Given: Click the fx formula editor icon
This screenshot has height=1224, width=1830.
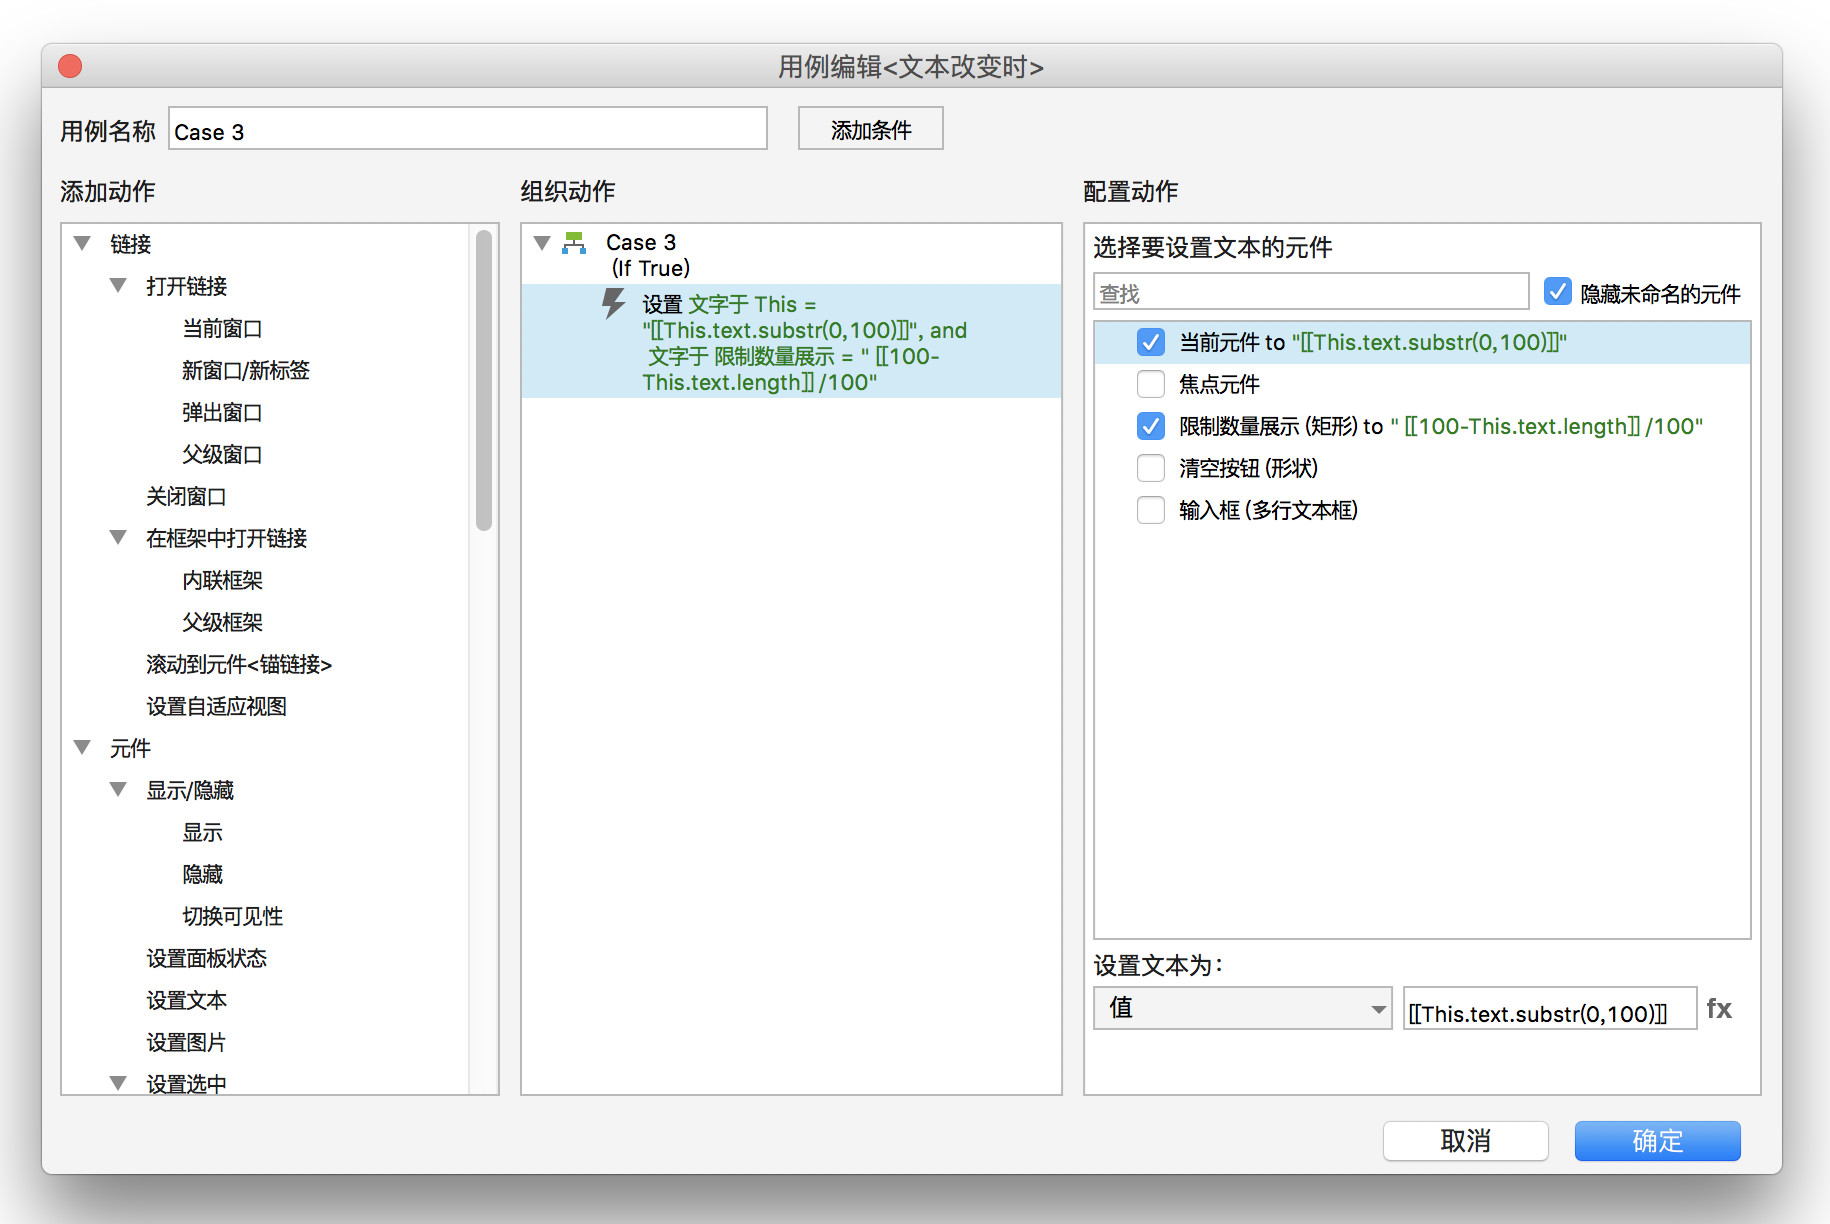Looking at the screenshot, I should 1718,1009.
